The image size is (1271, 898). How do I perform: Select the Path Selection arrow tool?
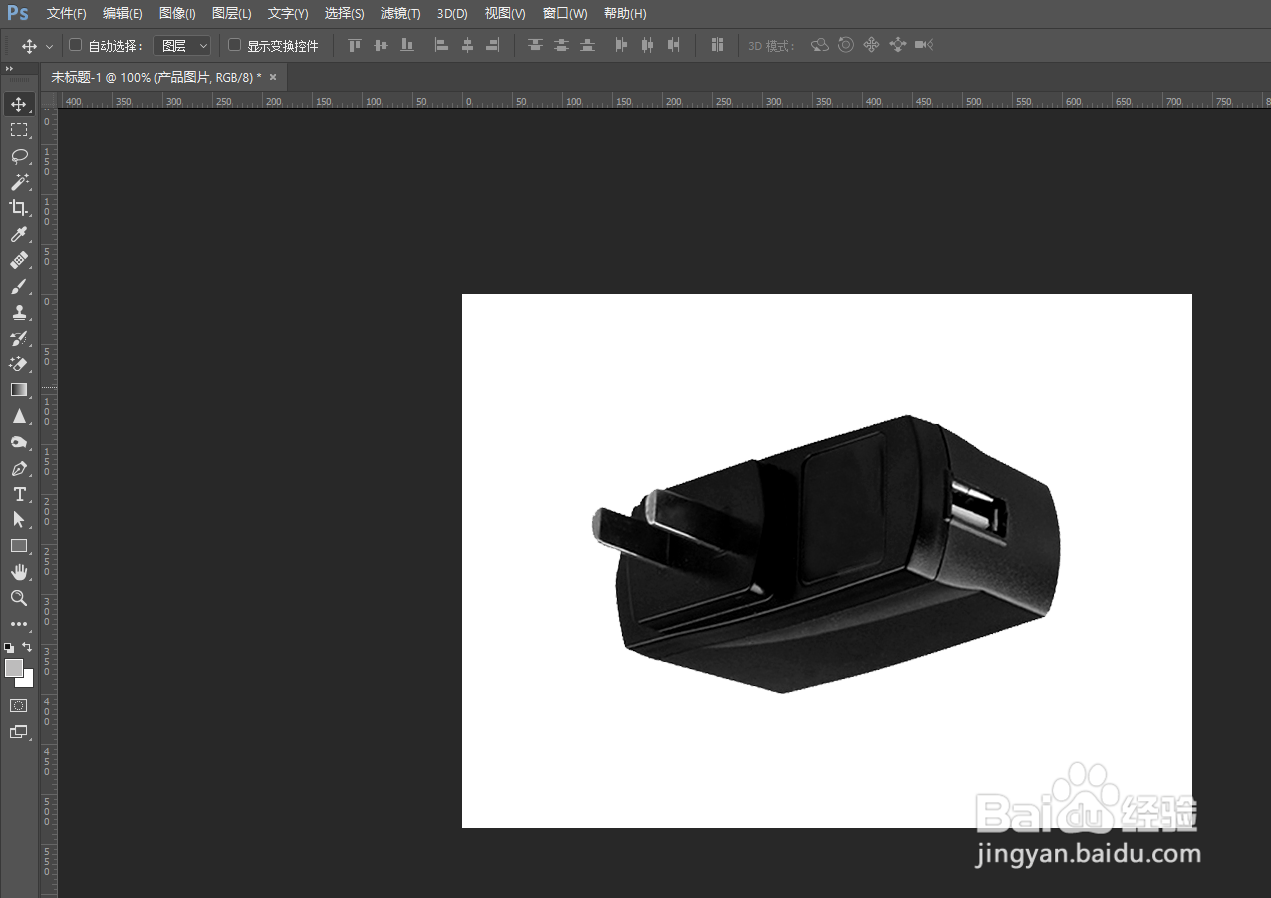(19, 520)
